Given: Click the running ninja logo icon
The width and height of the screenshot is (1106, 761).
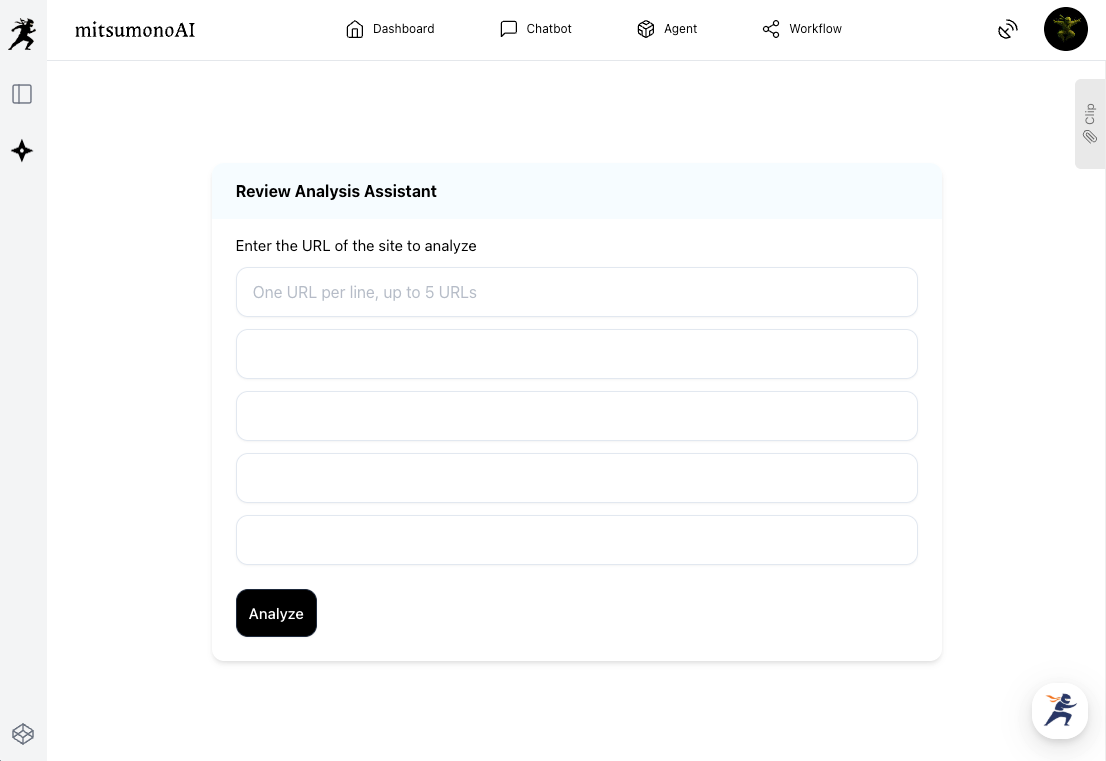Looking at the screenshot, I should [x=22, y=33].
